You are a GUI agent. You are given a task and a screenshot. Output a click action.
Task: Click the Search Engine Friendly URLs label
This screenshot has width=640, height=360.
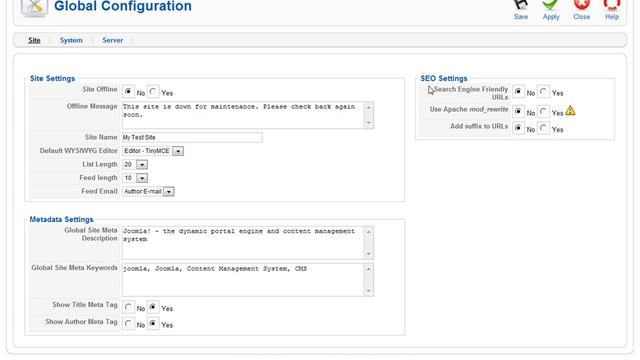(471, 93)
